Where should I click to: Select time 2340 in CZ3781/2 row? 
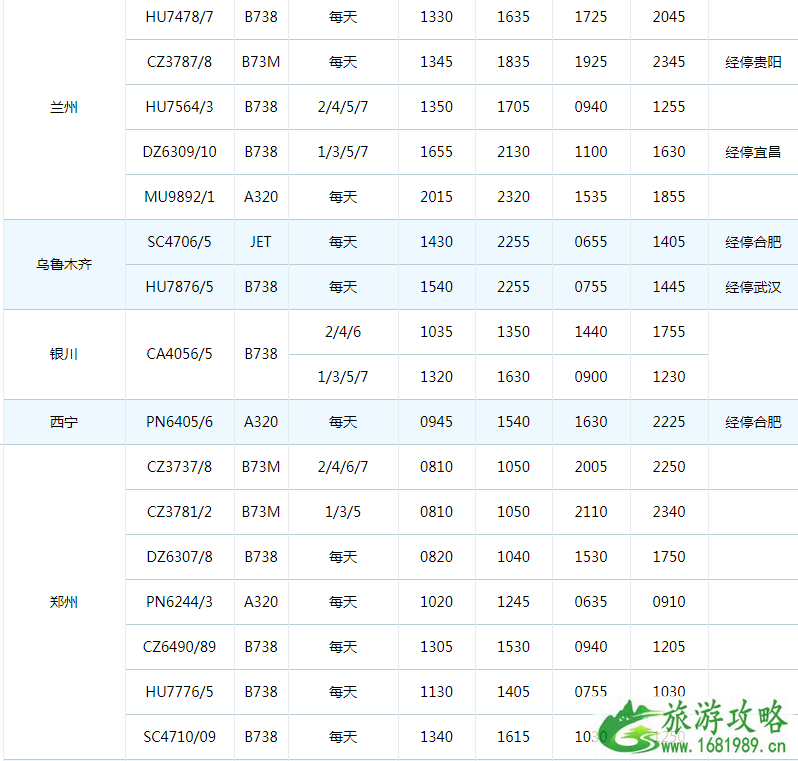tap(669, 512)
